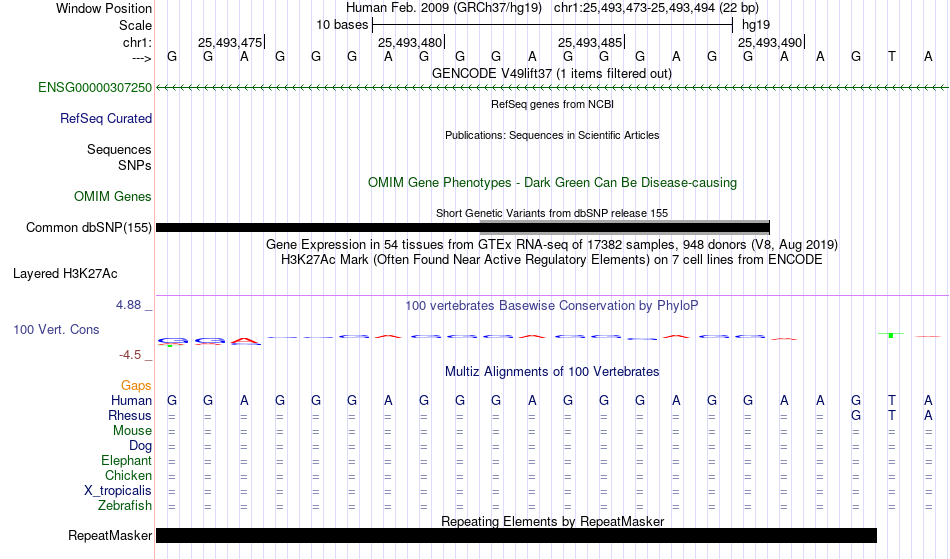Click the black RepeatMasker item bar
950x559 pixels.
tap(516, 535)
